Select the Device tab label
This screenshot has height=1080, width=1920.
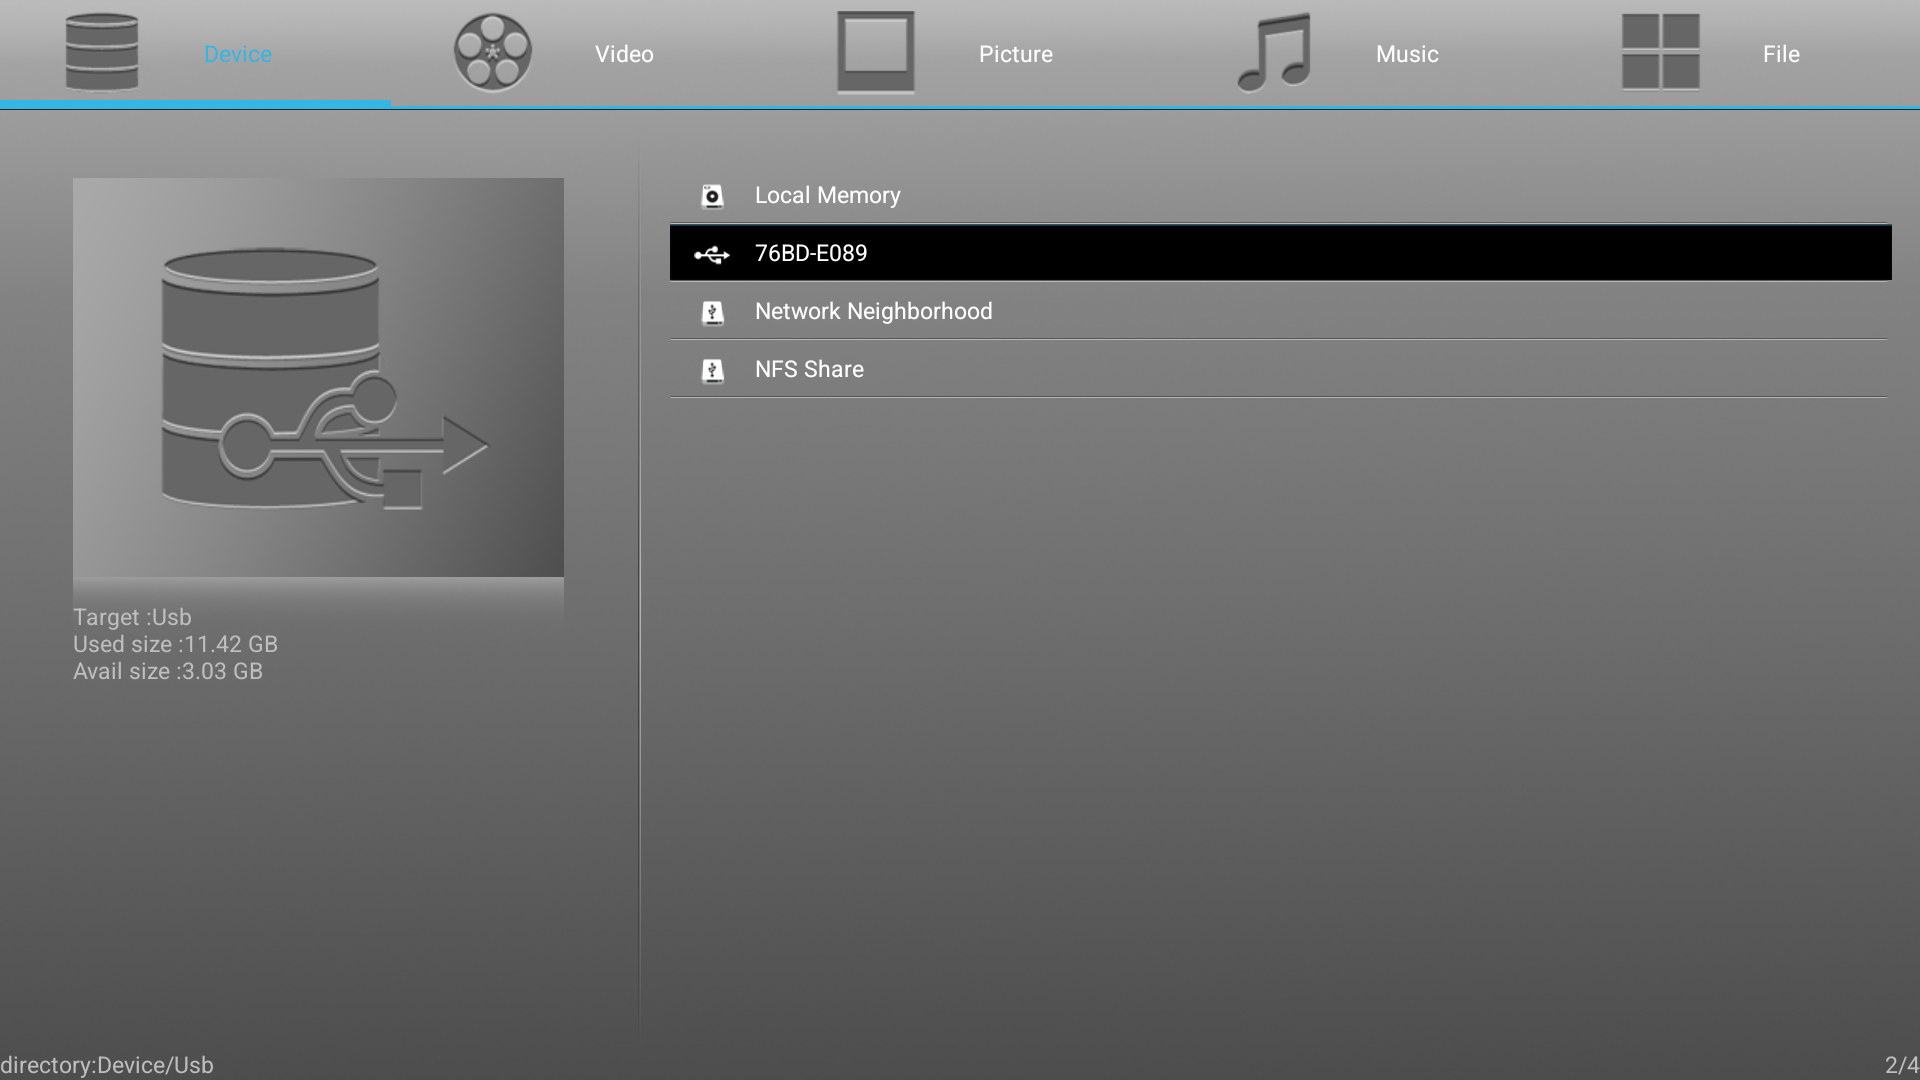pos(237,54)
